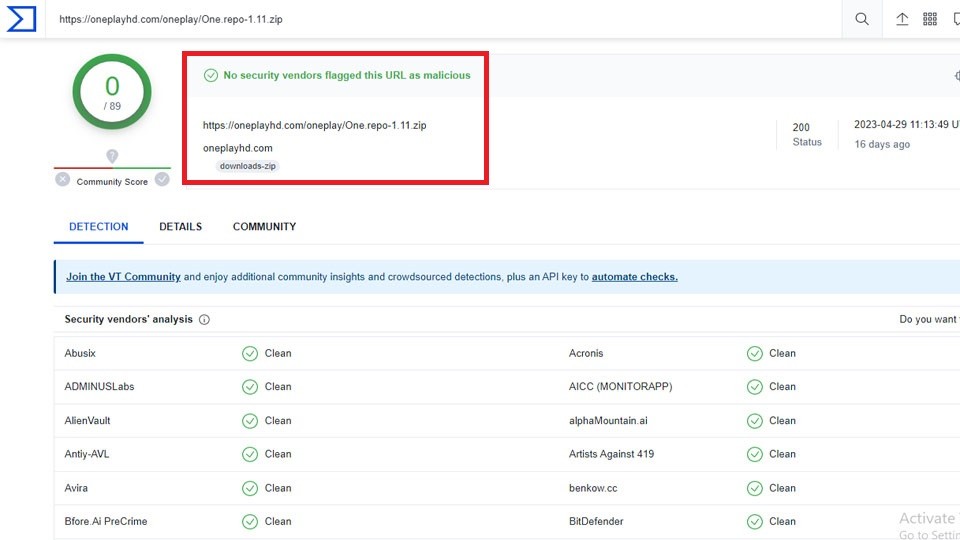Vote positive with the check community score icon
The image size is (960, 540).
pos(162,179)
